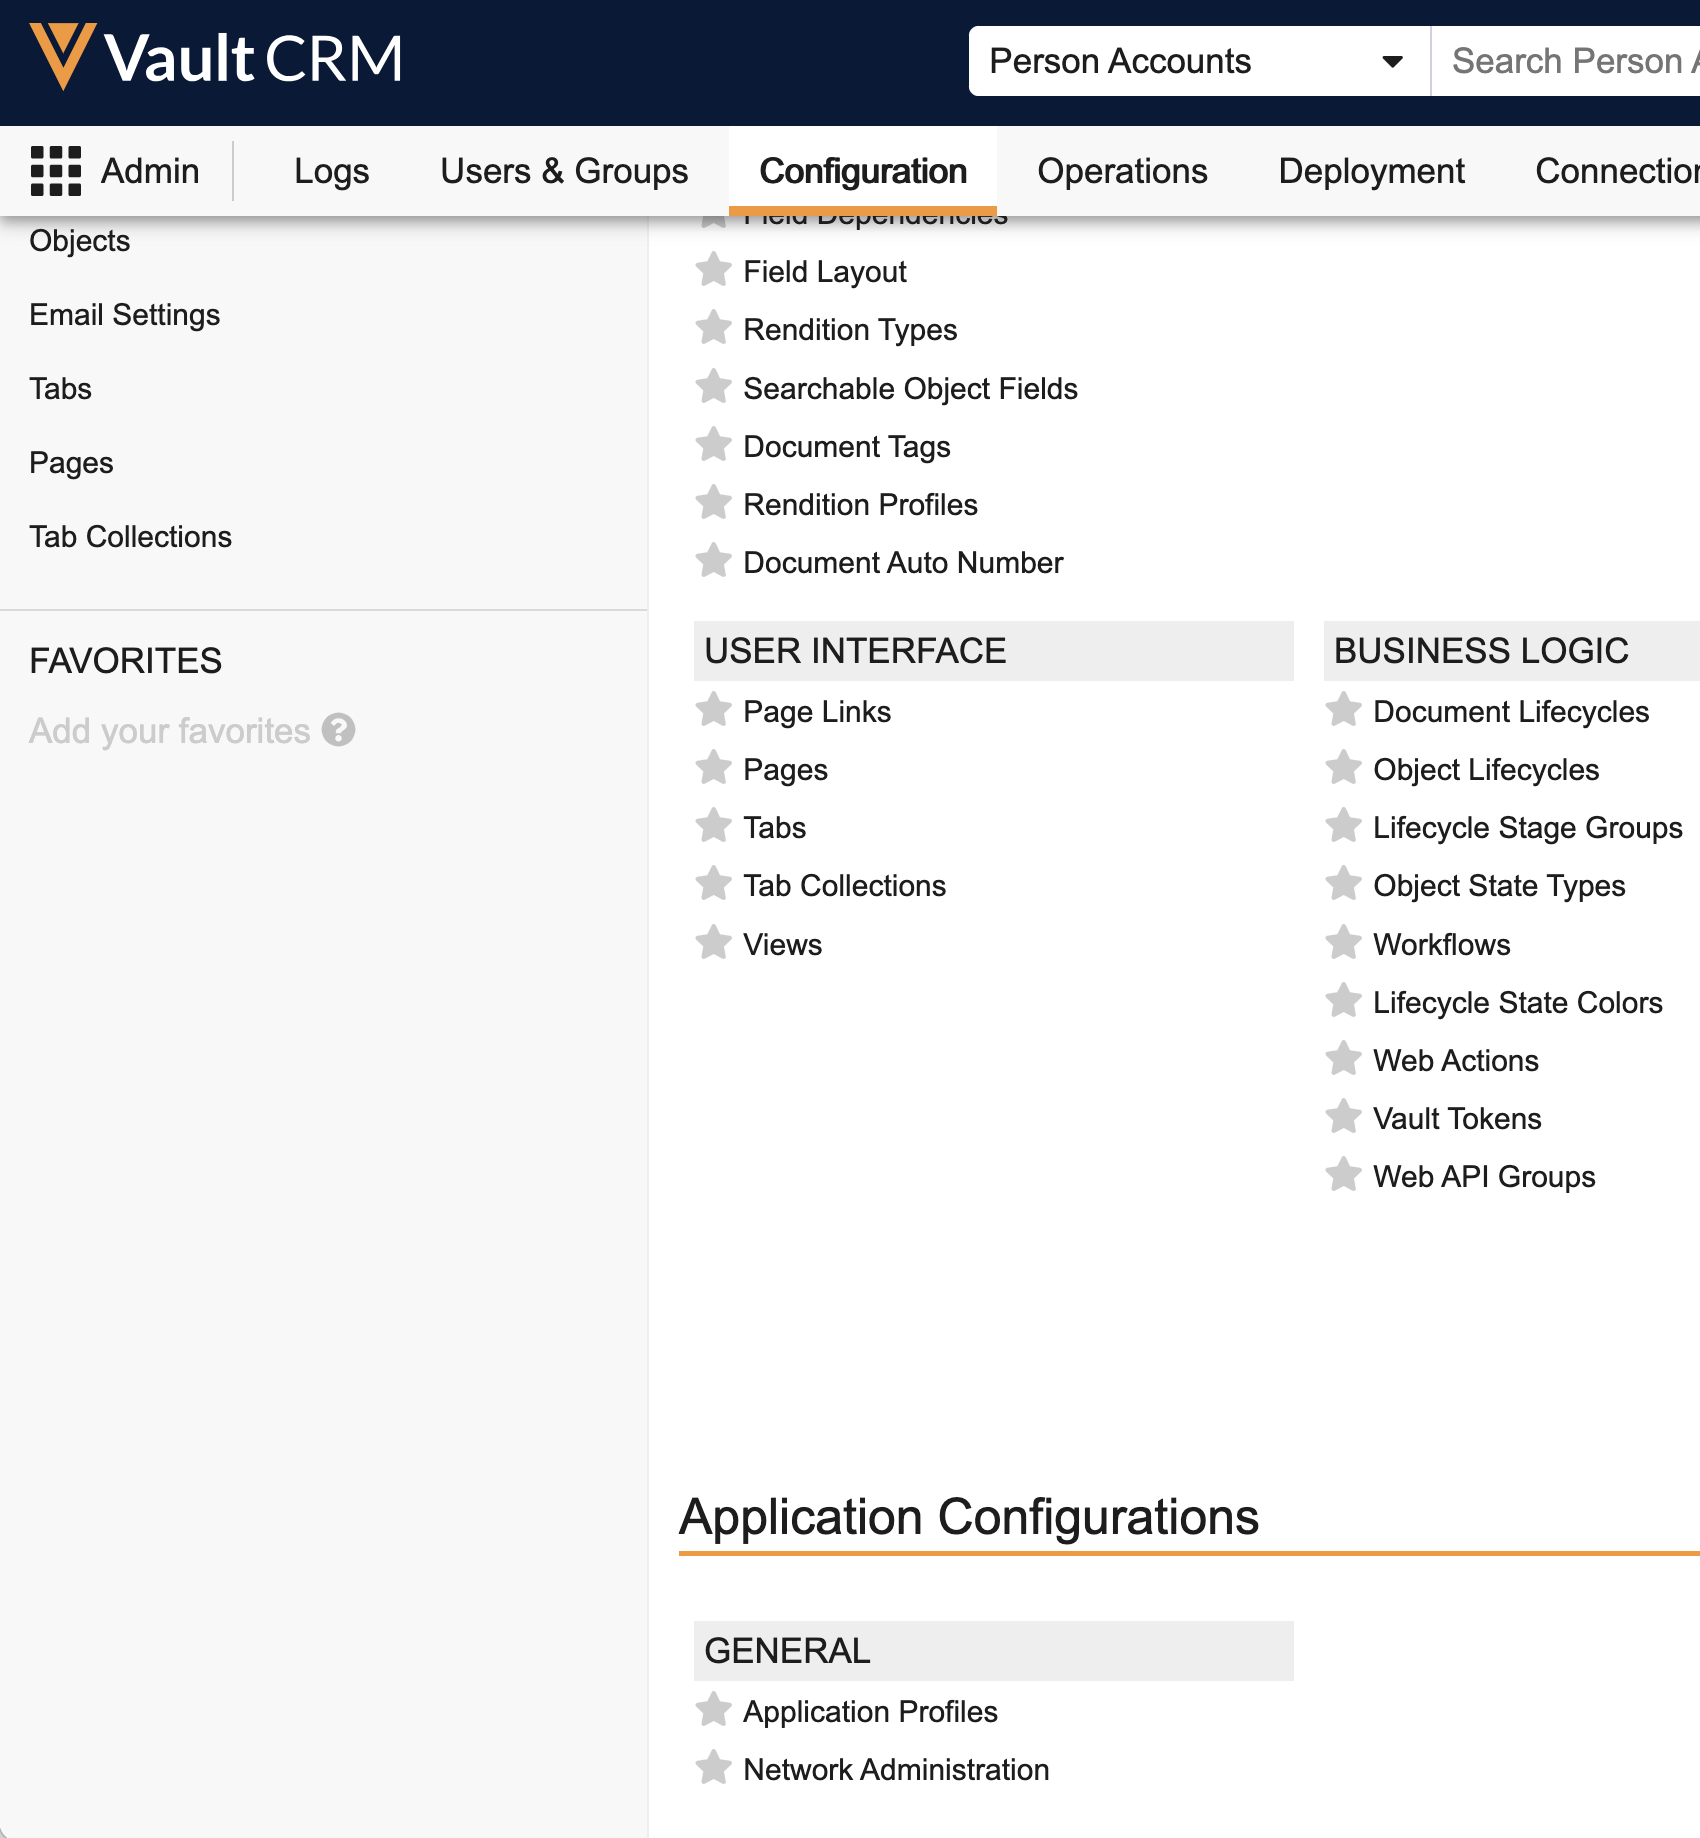The height and width of the screenshot is (1838, 1700).
Task: Open the Deployment tab
Action: (1371, 171)
